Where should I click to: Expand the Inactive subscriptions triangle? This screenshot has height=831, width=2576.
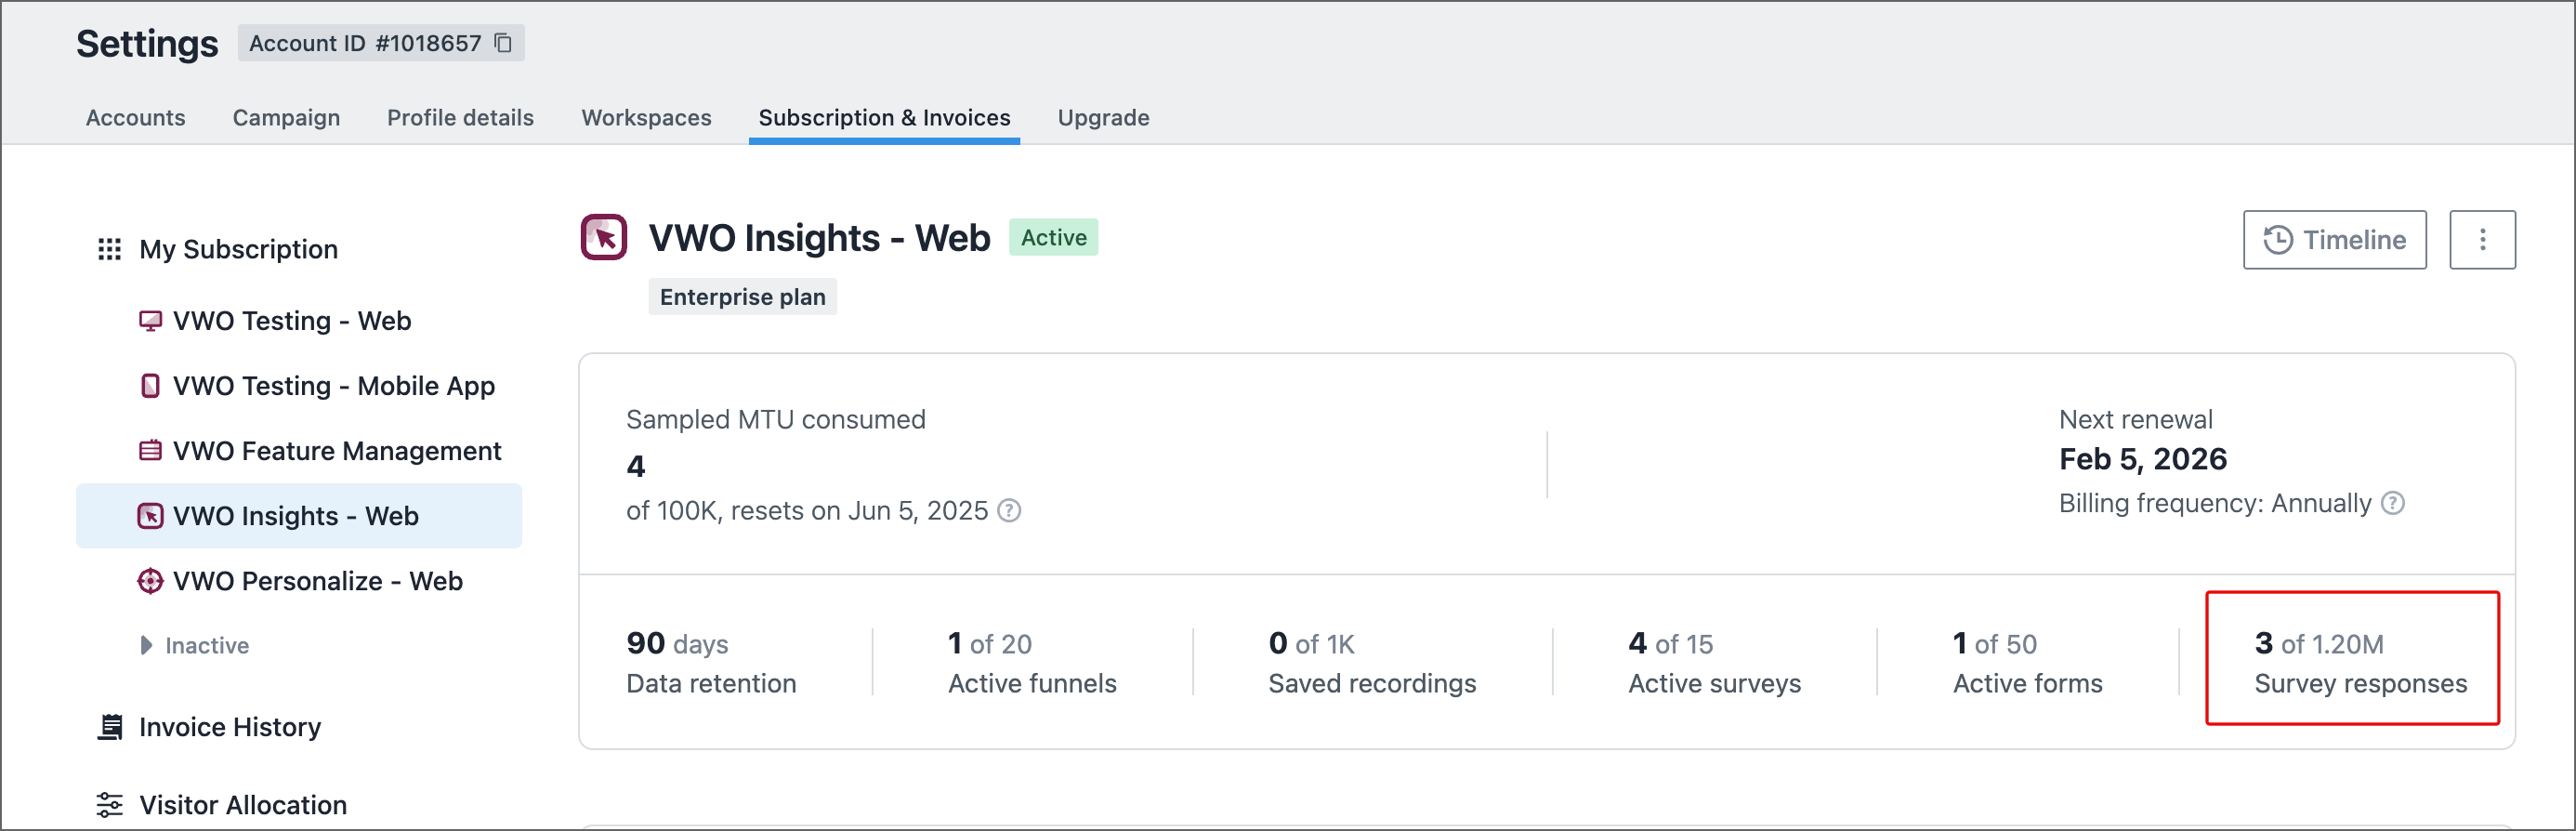pyautogui.click(x=146, y=646)
